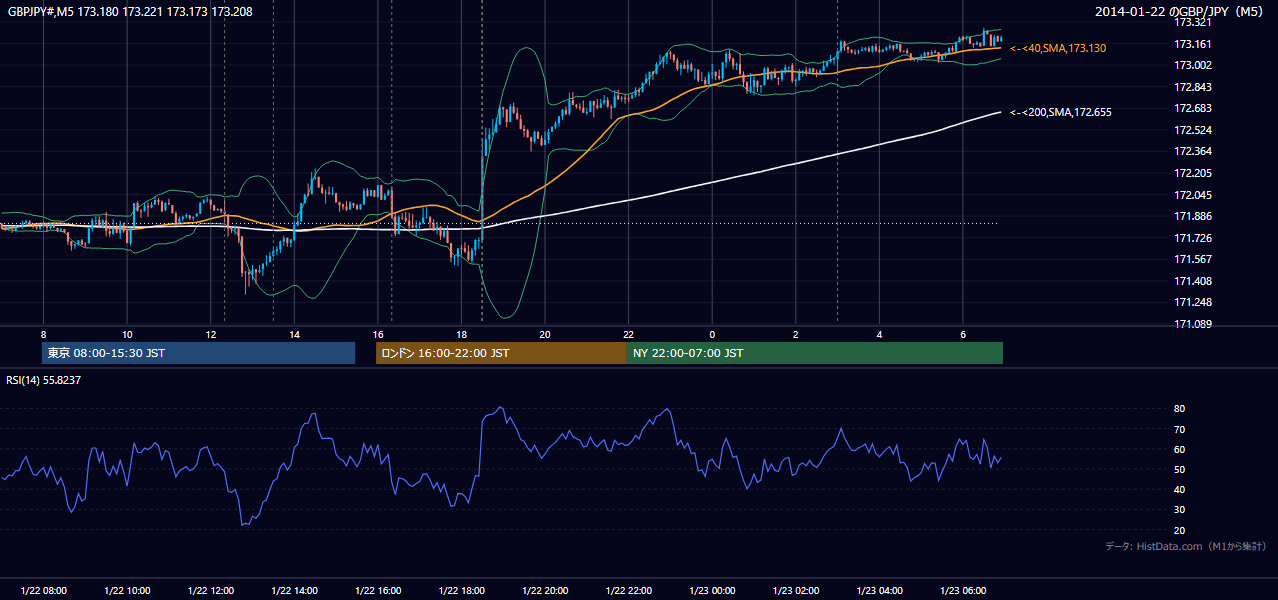Screen dimensions: 1278x600
Task: Click the bottom time label 1/22 16:00
Action: point(378,591)
